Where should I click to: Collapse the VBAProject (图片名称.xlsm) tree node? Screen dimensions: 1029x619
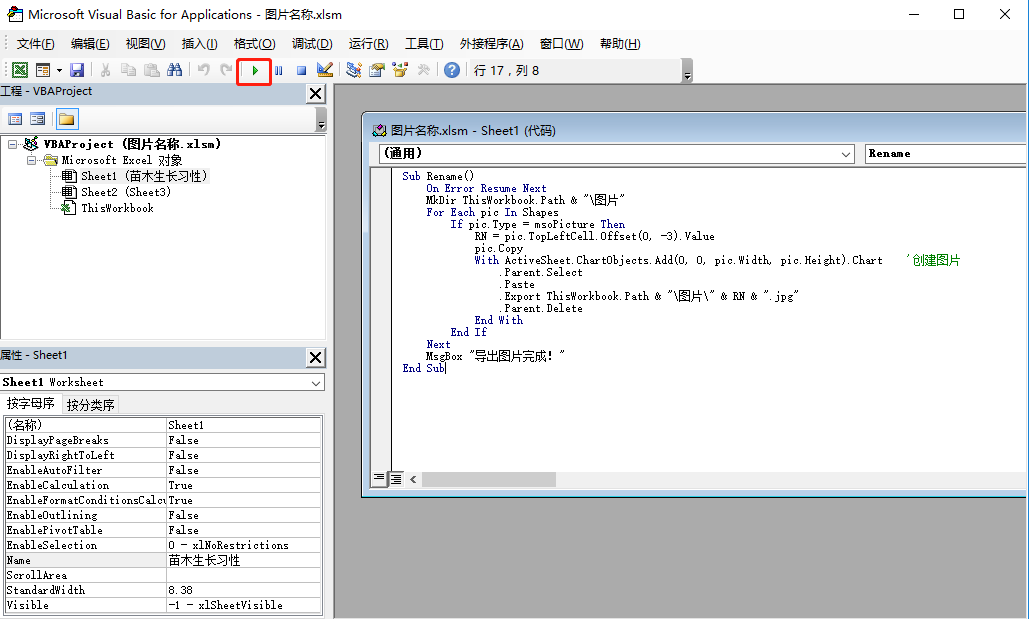pos(12,144)
